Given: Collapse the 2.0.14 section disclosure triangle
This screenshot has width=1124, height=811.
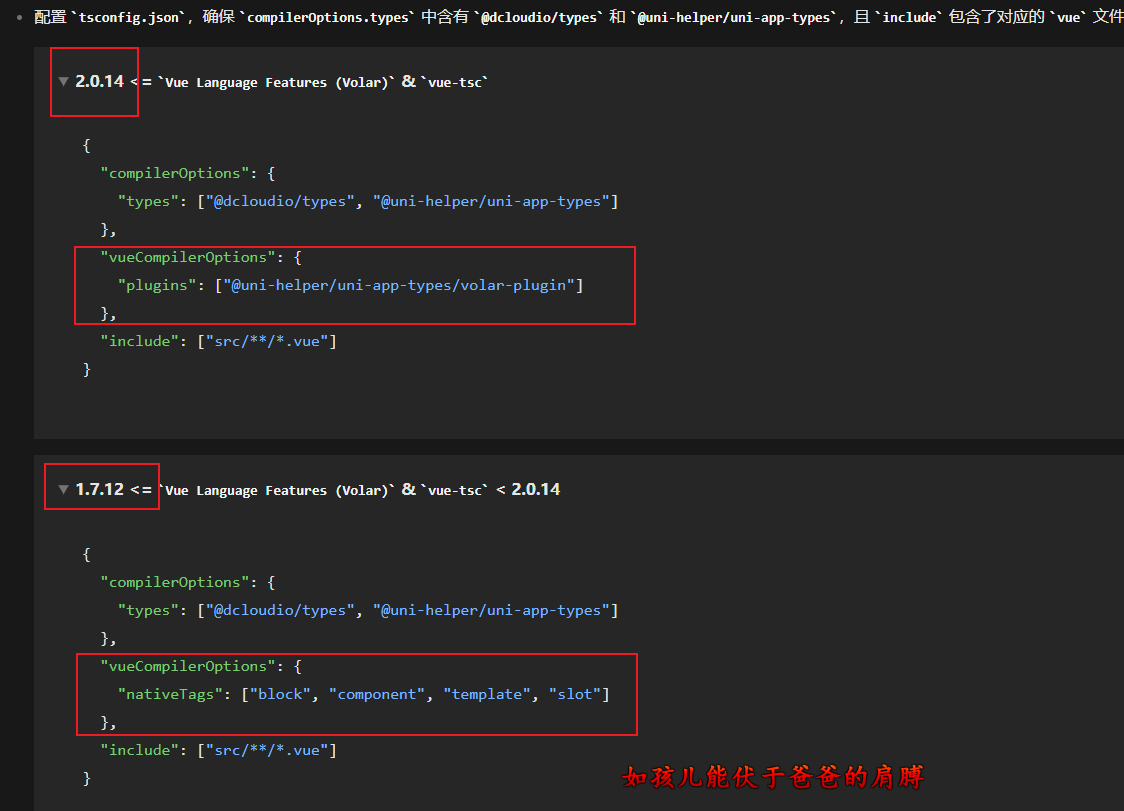Looking at the screenshot, I should pyautogui.click(x=64, y=82).
